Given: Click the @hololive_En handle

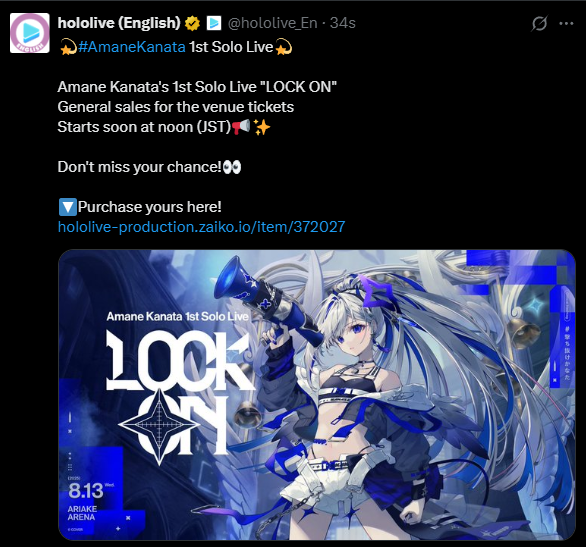Looking at the screenshot, I should tap(272, 23).
